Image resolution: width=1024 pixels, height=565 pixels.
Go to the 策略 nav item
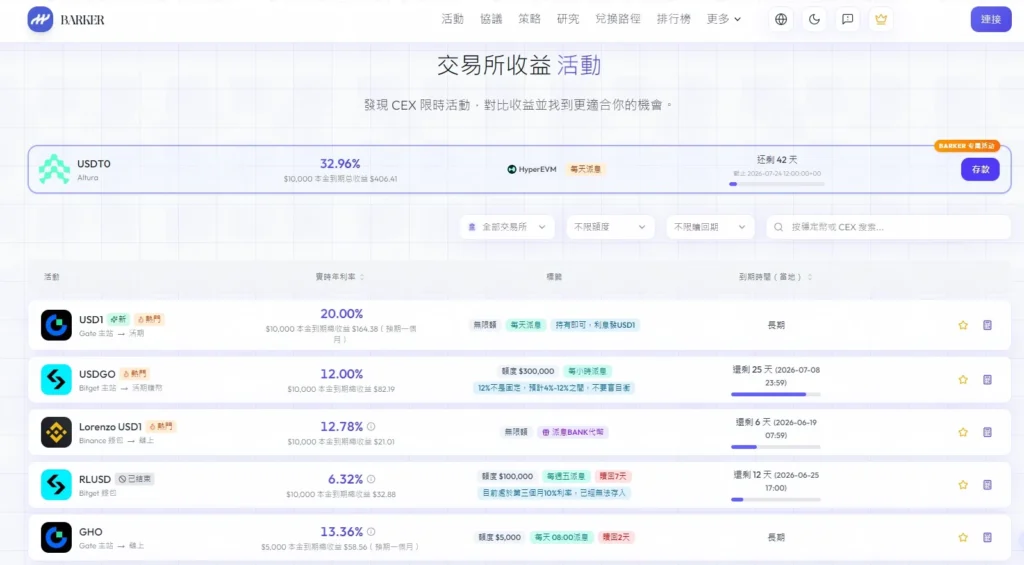pos(530,20)
